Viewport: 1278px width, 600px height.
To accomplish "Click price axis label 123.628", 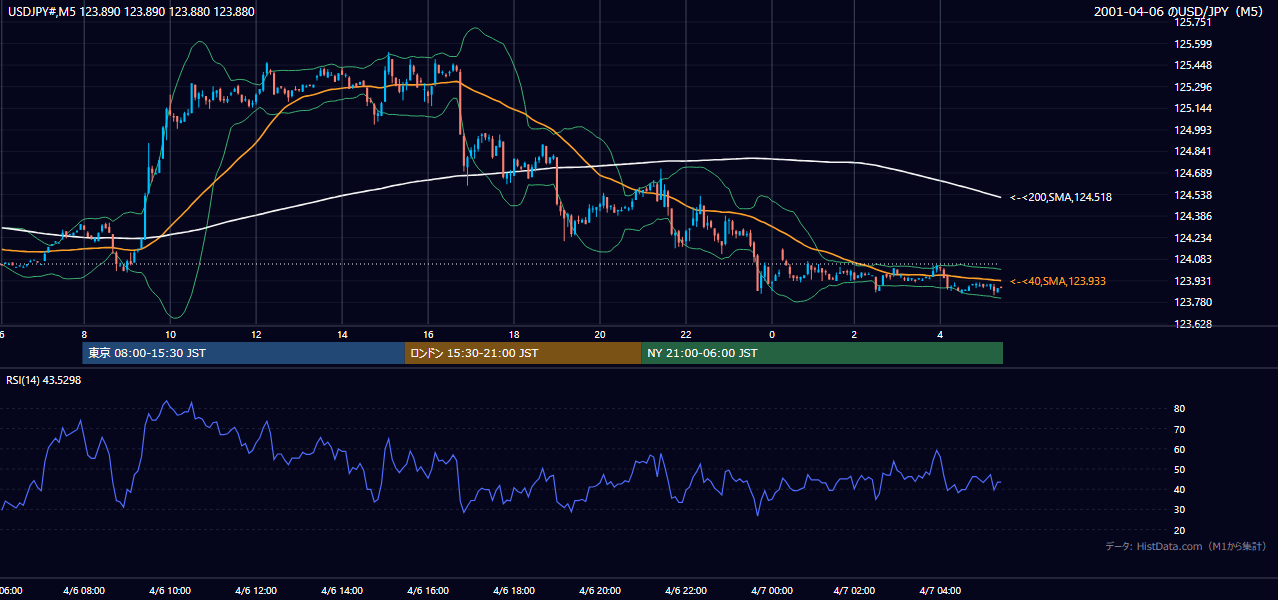I will tap(1194, 324).
